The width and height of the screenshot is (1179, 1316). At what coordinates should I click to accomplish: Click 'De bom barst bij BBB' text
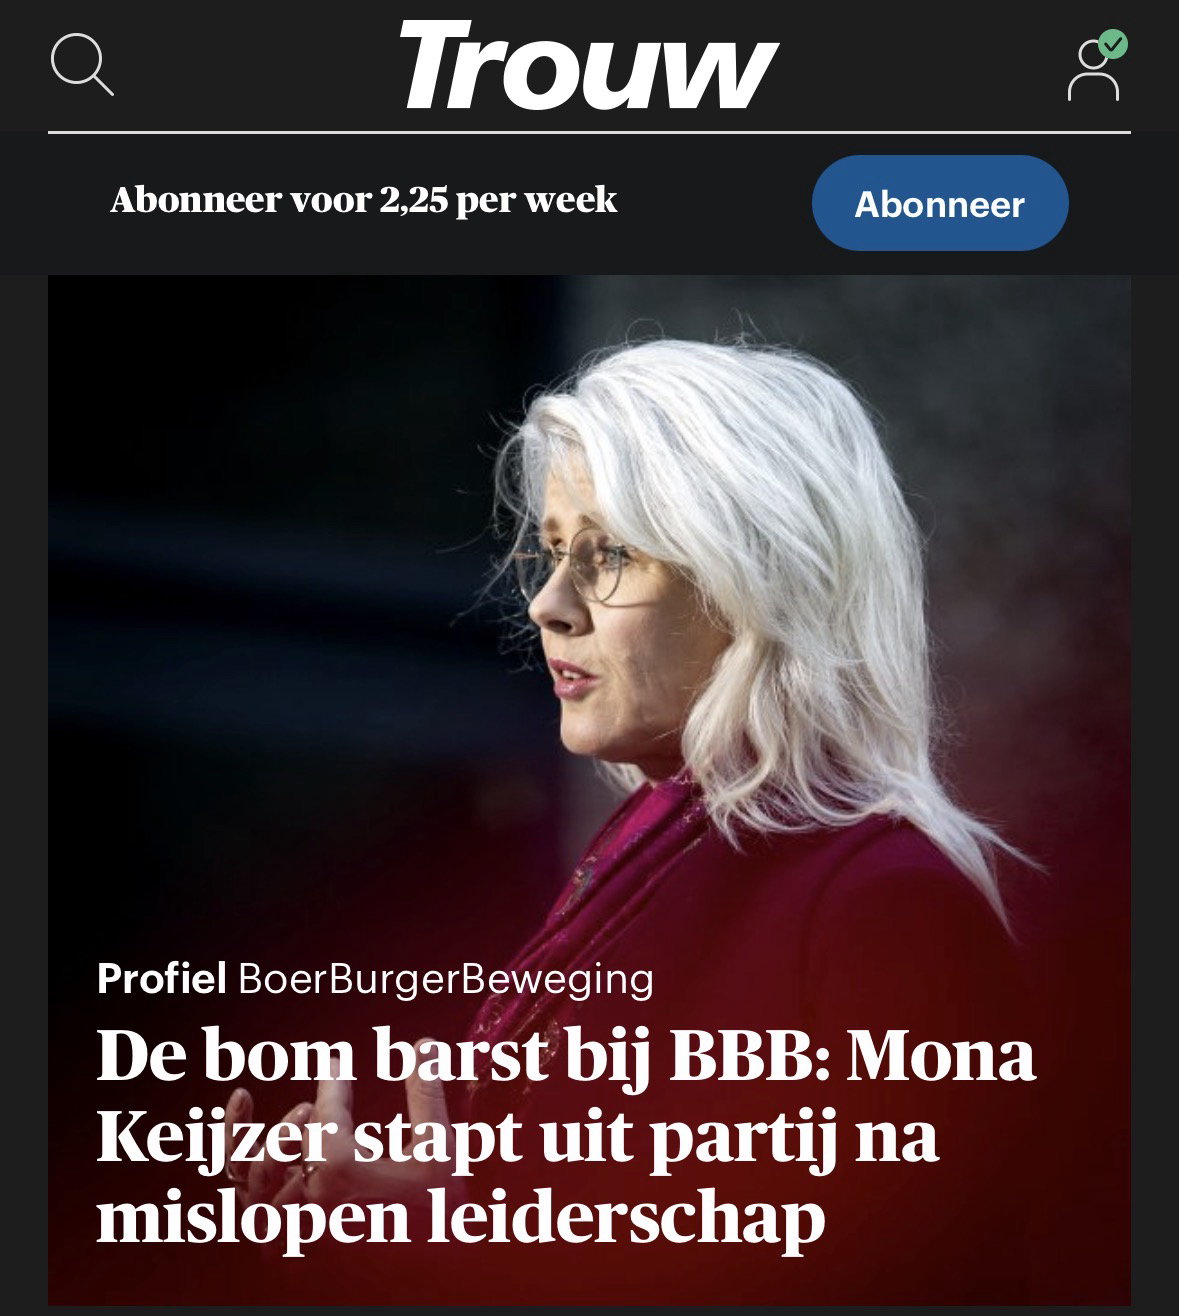coord(463,1056)
